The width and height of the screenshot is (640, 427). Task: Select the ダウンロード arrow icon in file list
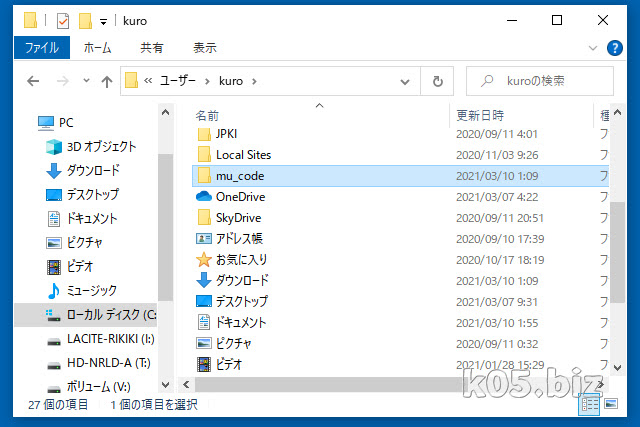tap(204, 280)
